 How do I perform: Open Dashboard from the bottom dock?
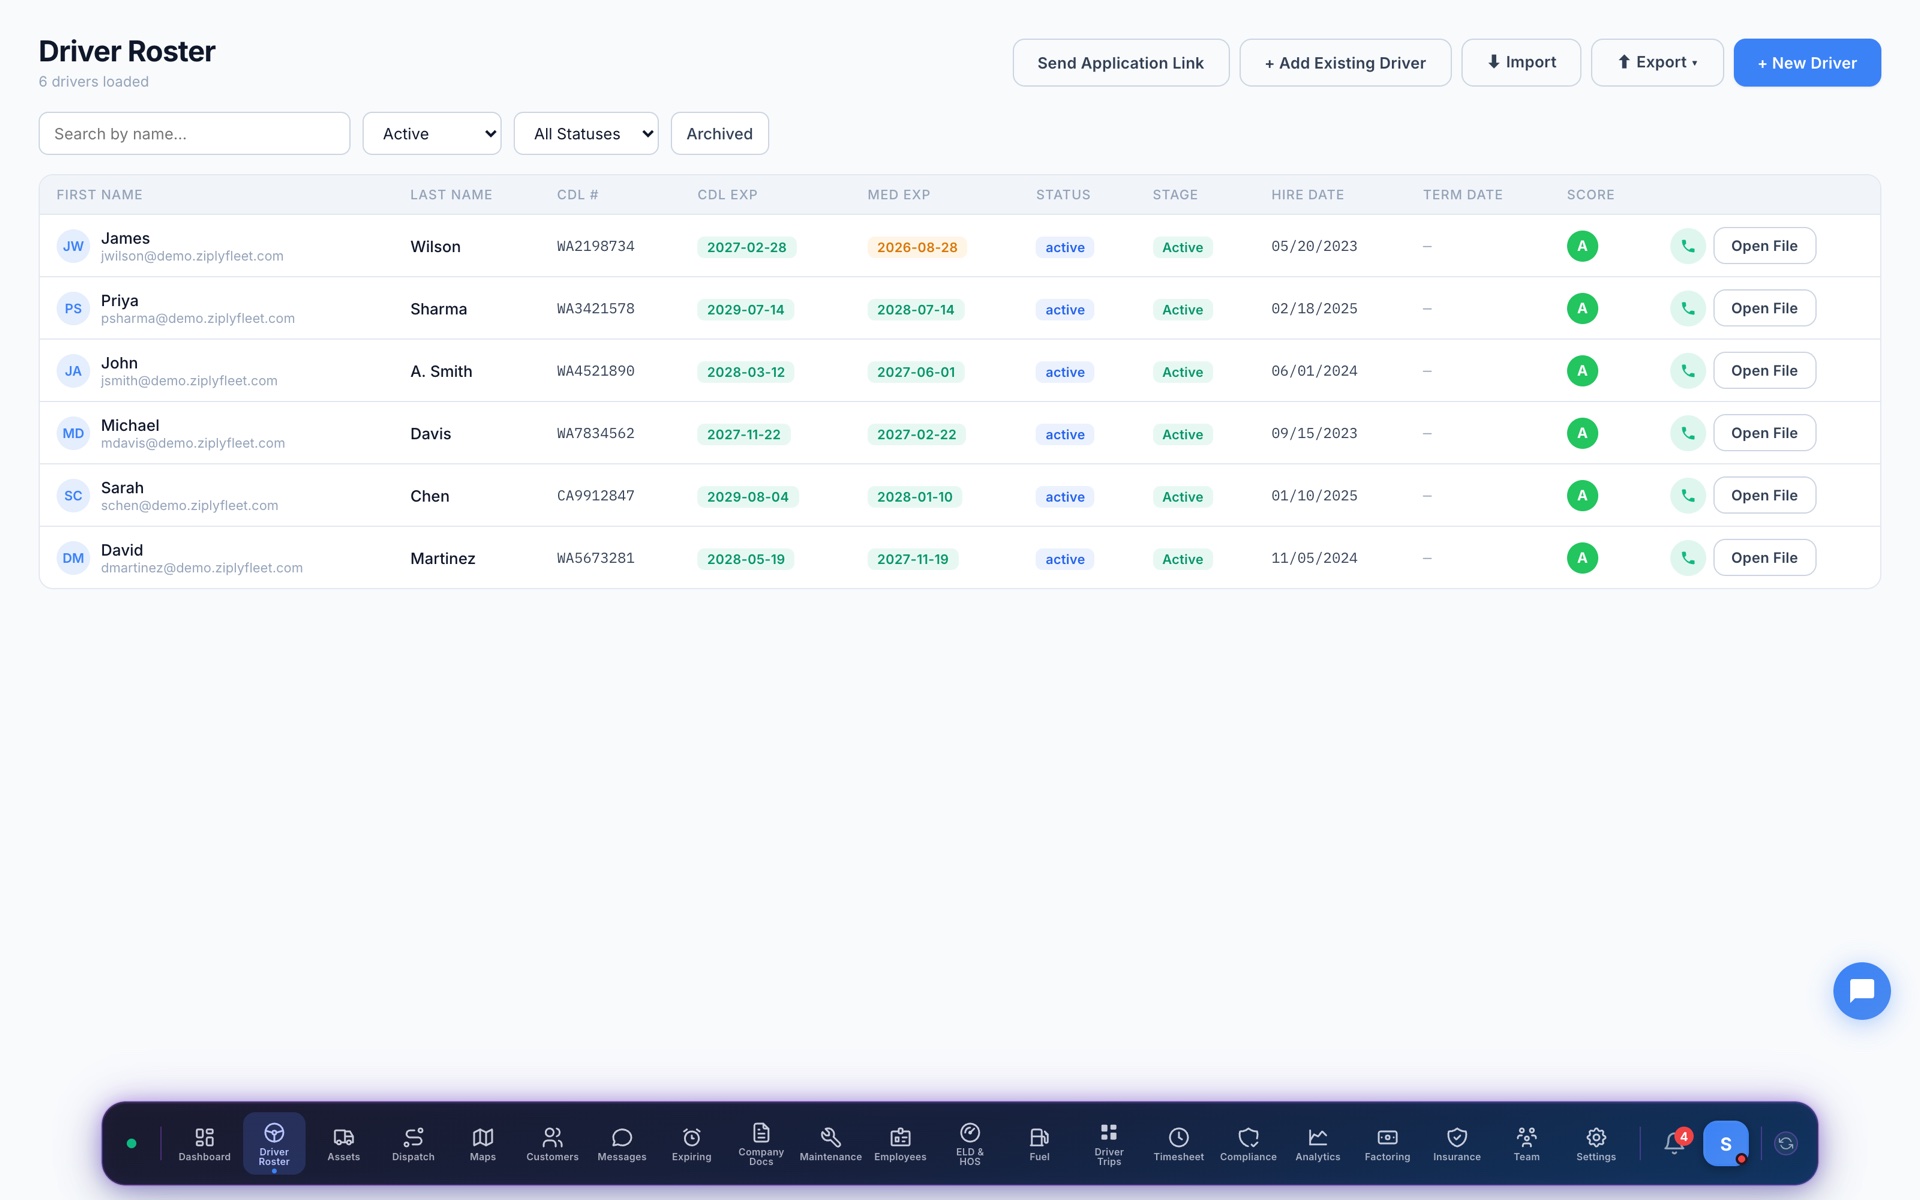tap(204, 1143)
